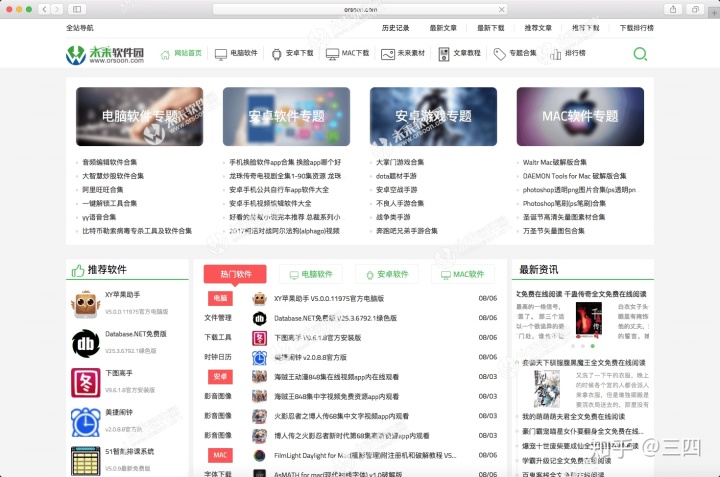Viewport: 720px width, 477px height.
Task: Open the 安卓游戏专题 banner
Action: [x=433, y=117]
